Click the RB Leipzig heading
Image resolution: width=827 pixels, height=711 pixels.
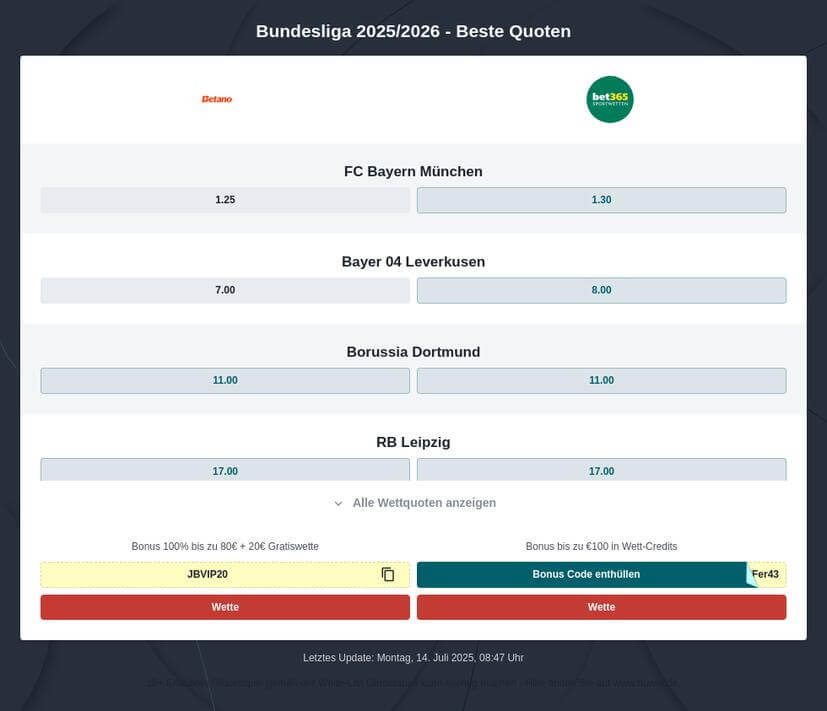tap(413, 442)
